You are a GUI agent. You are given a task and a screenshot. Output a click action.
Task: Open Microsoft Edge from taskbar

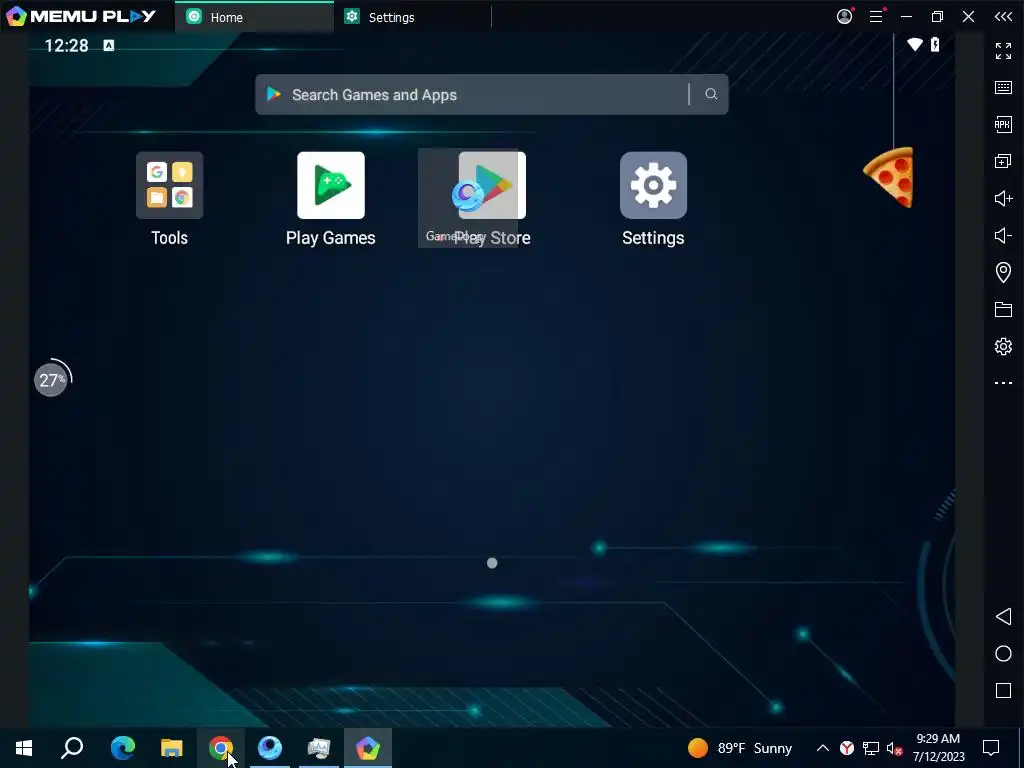122,748
